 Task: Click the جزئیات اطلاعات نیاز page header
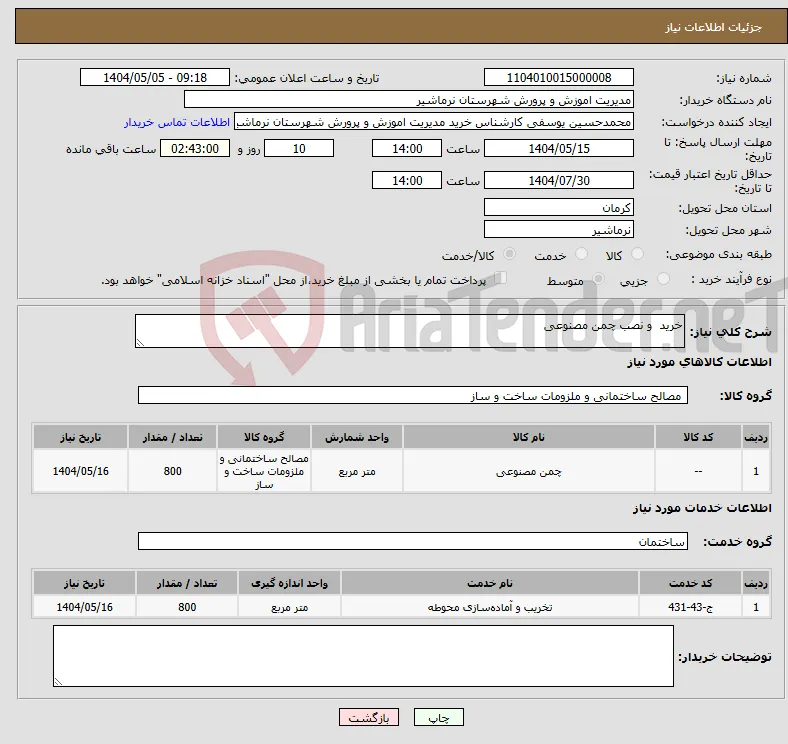(x=713, y=27)
